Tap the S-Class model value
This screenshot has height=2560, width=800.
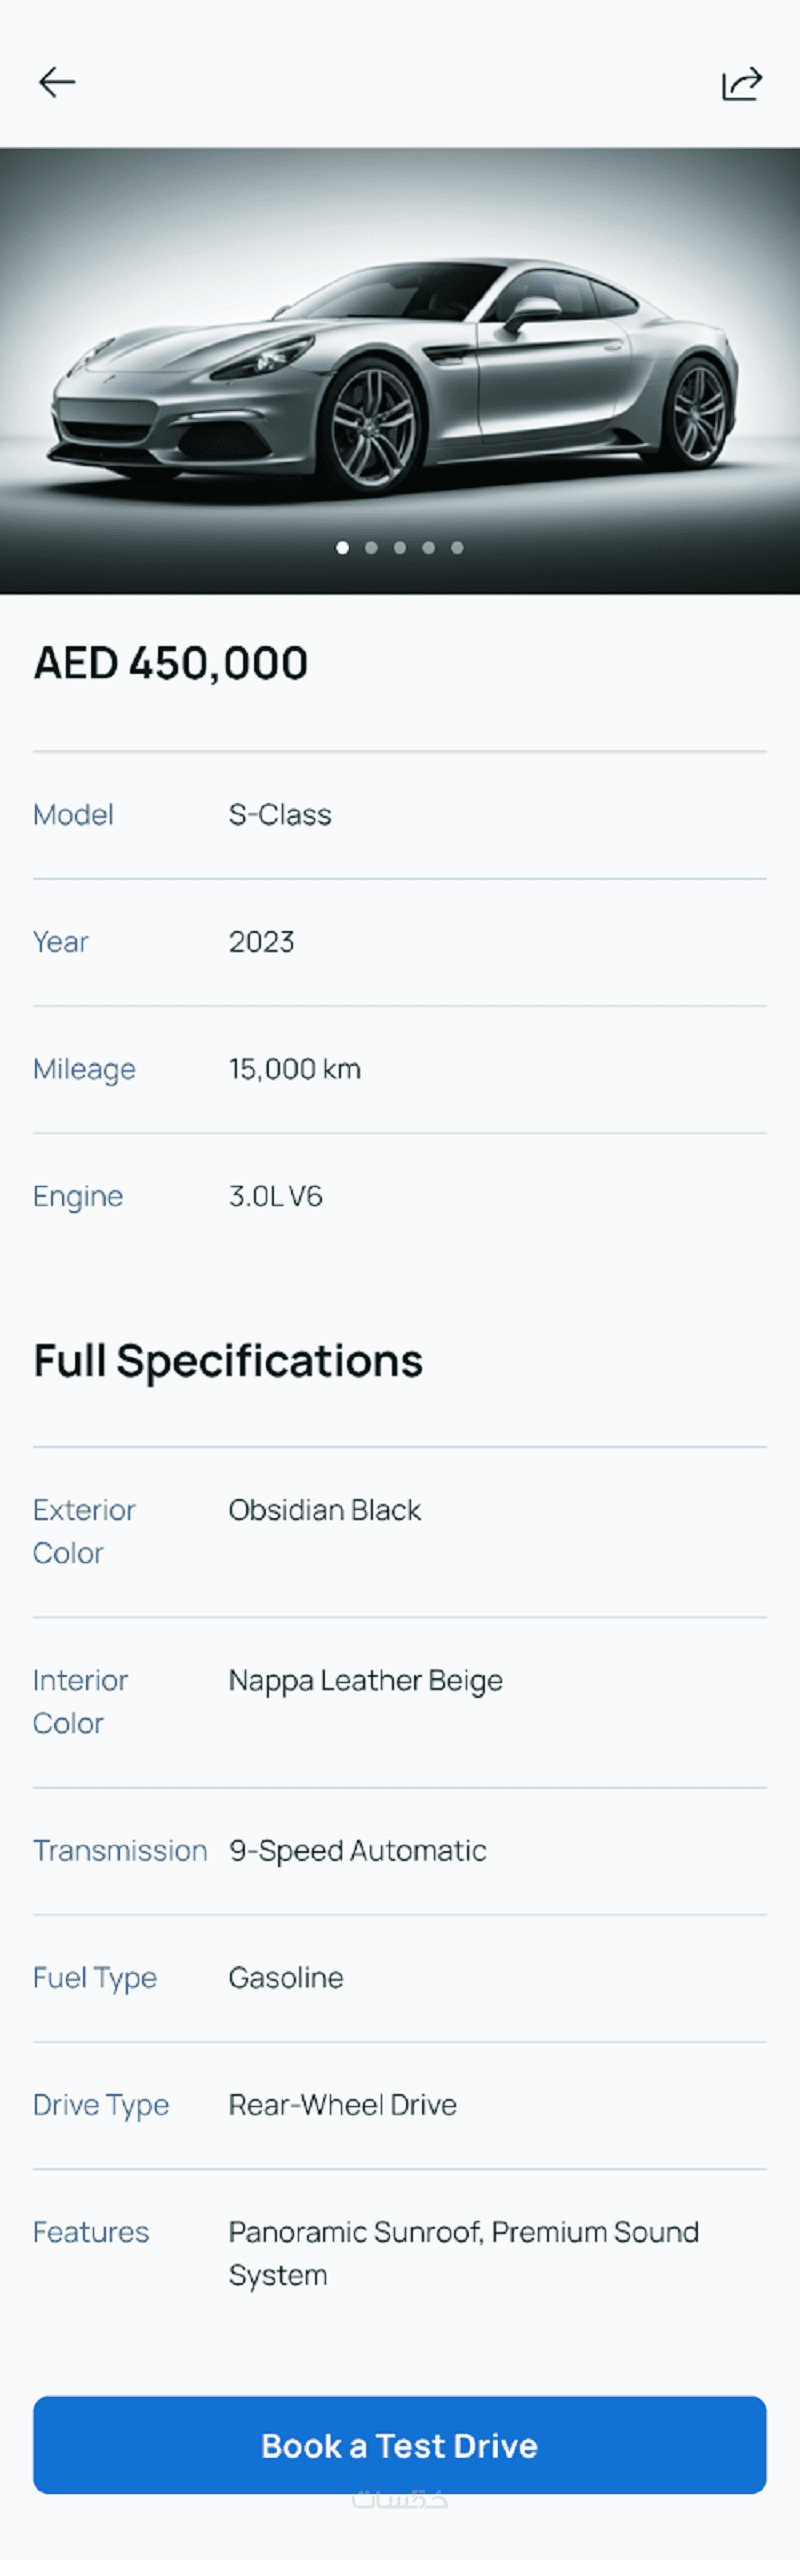pyautogui.click(x=280, y=815)
